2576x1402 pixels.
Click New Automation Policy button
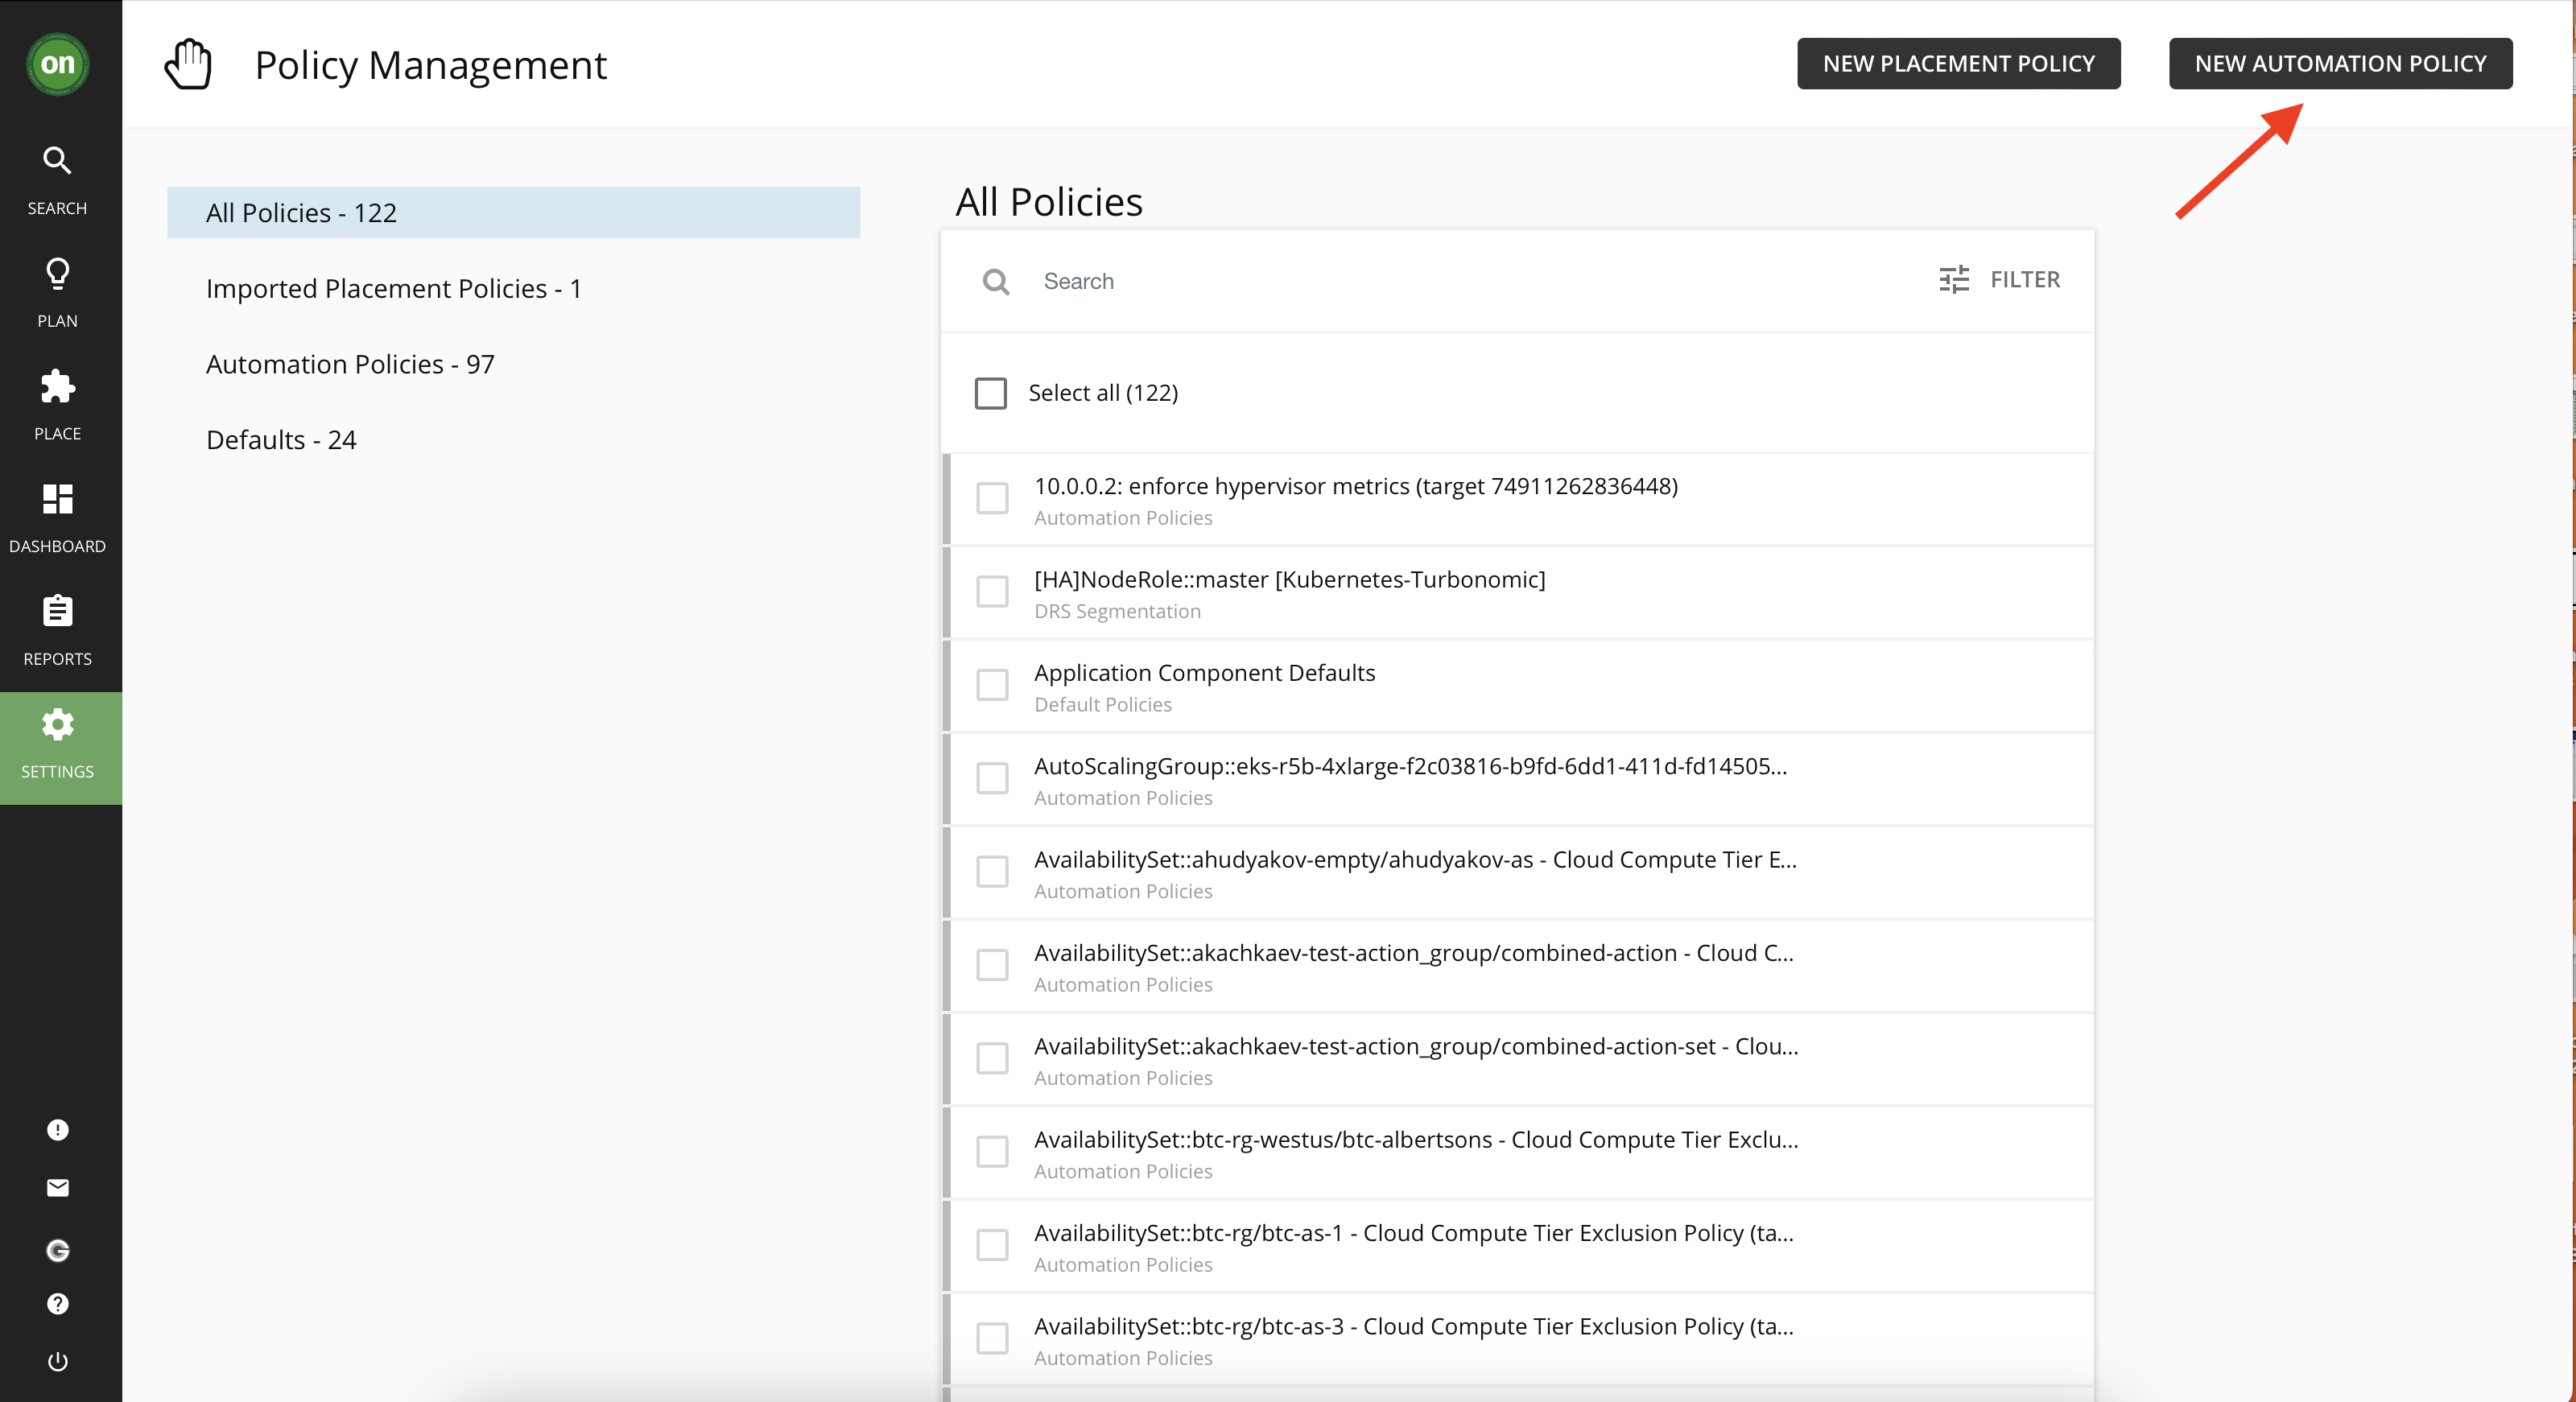2339,63
